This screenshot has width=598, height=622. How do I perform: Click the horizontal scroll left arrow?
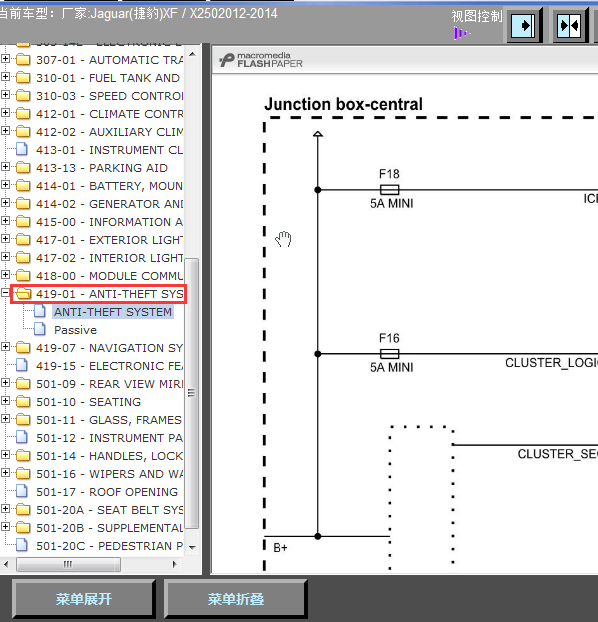click(6, 564)
